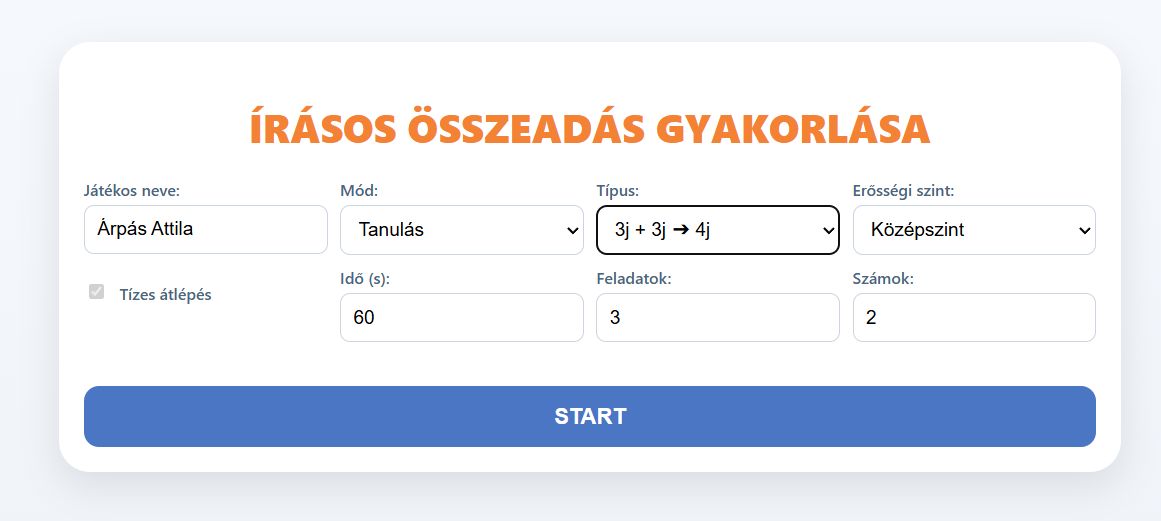Viewport: 1161px width, 521px height.
Task: Click the Típus label text
Action: click(x=617, y=190)
